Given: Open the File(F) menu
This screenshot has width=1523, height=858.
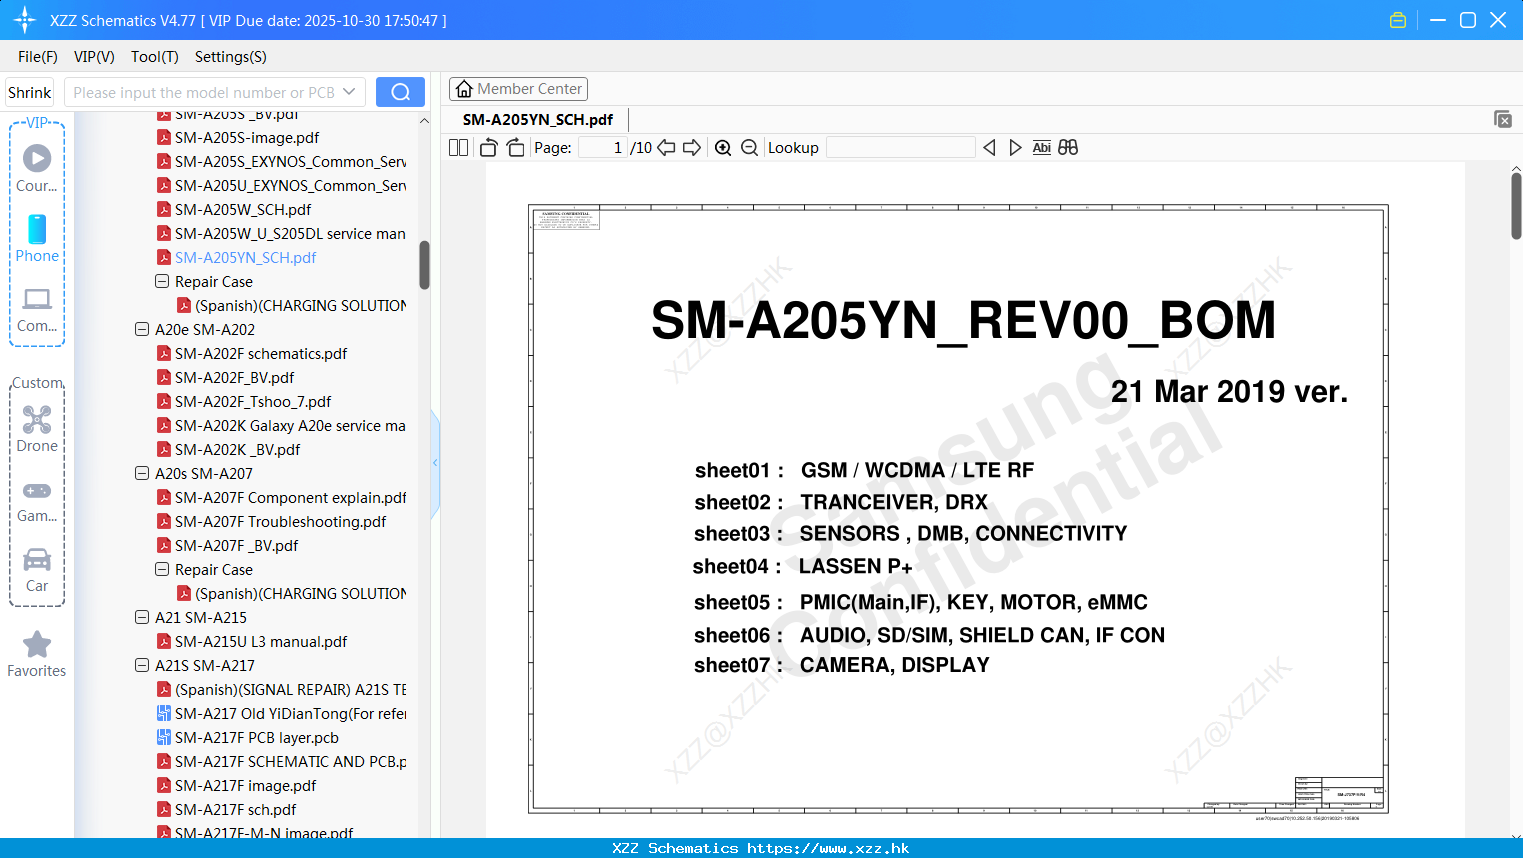Looking at the screenshot, I should [38, 57].
